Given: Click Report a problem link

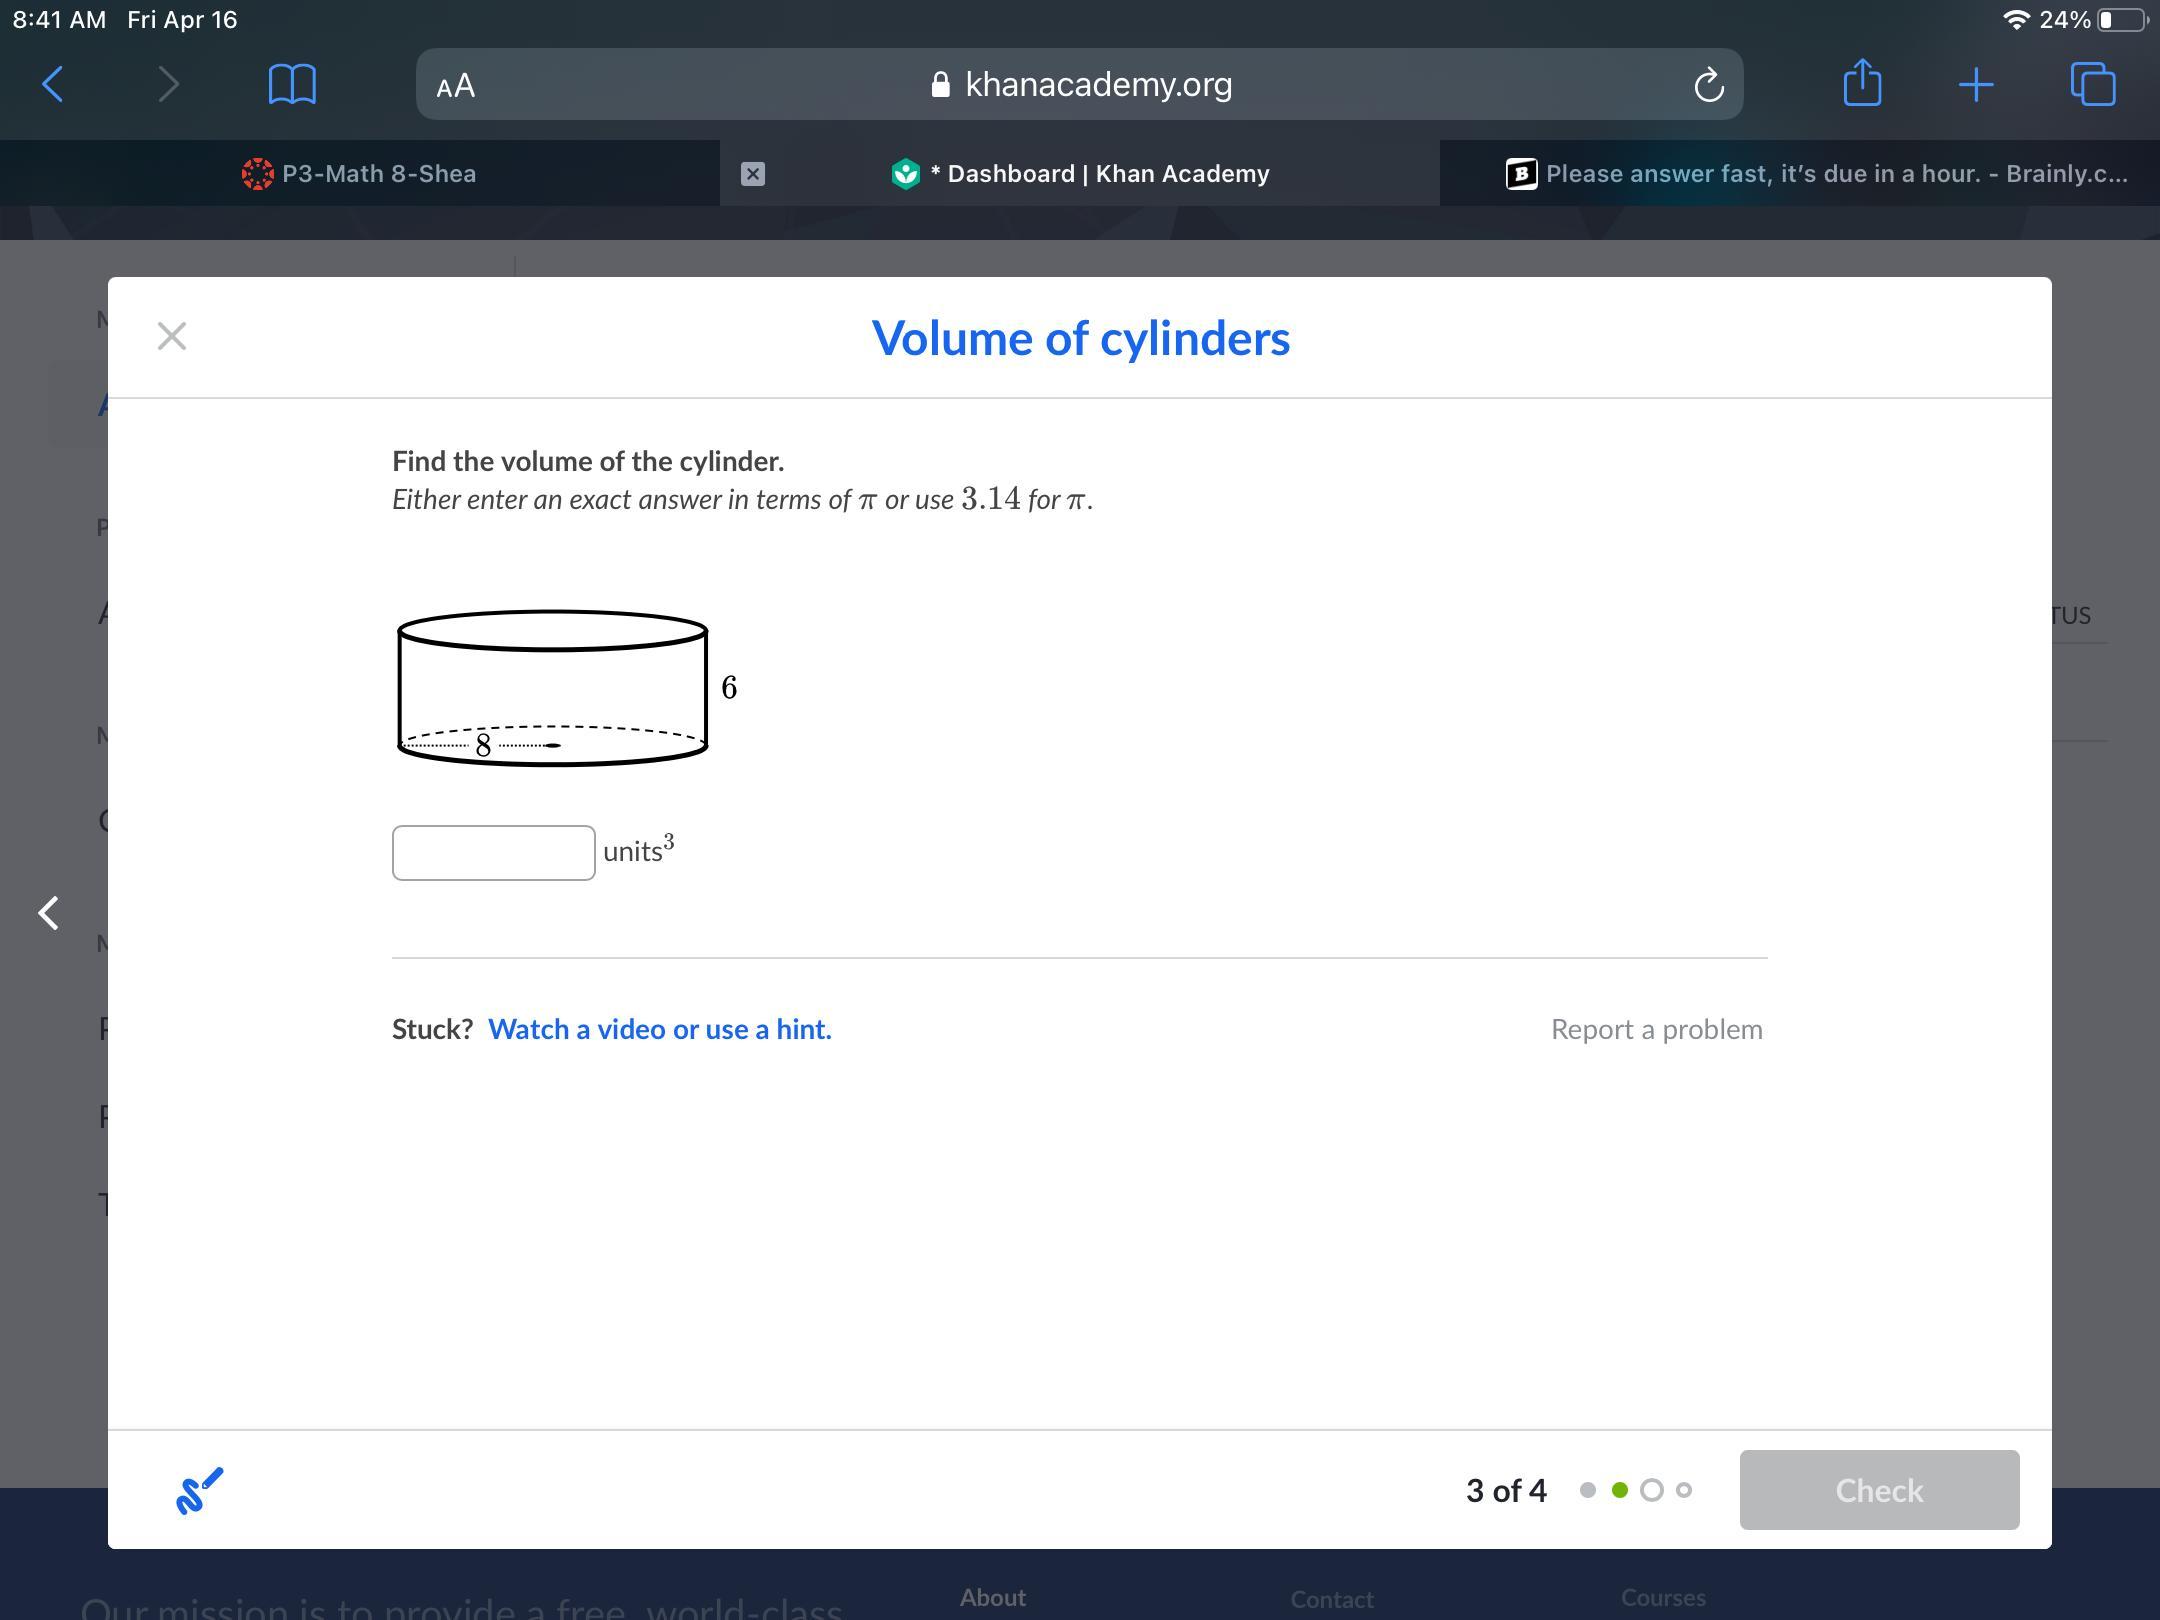Looking at the screenshot, I should pyautogui.click(x=1656, y=1029).
